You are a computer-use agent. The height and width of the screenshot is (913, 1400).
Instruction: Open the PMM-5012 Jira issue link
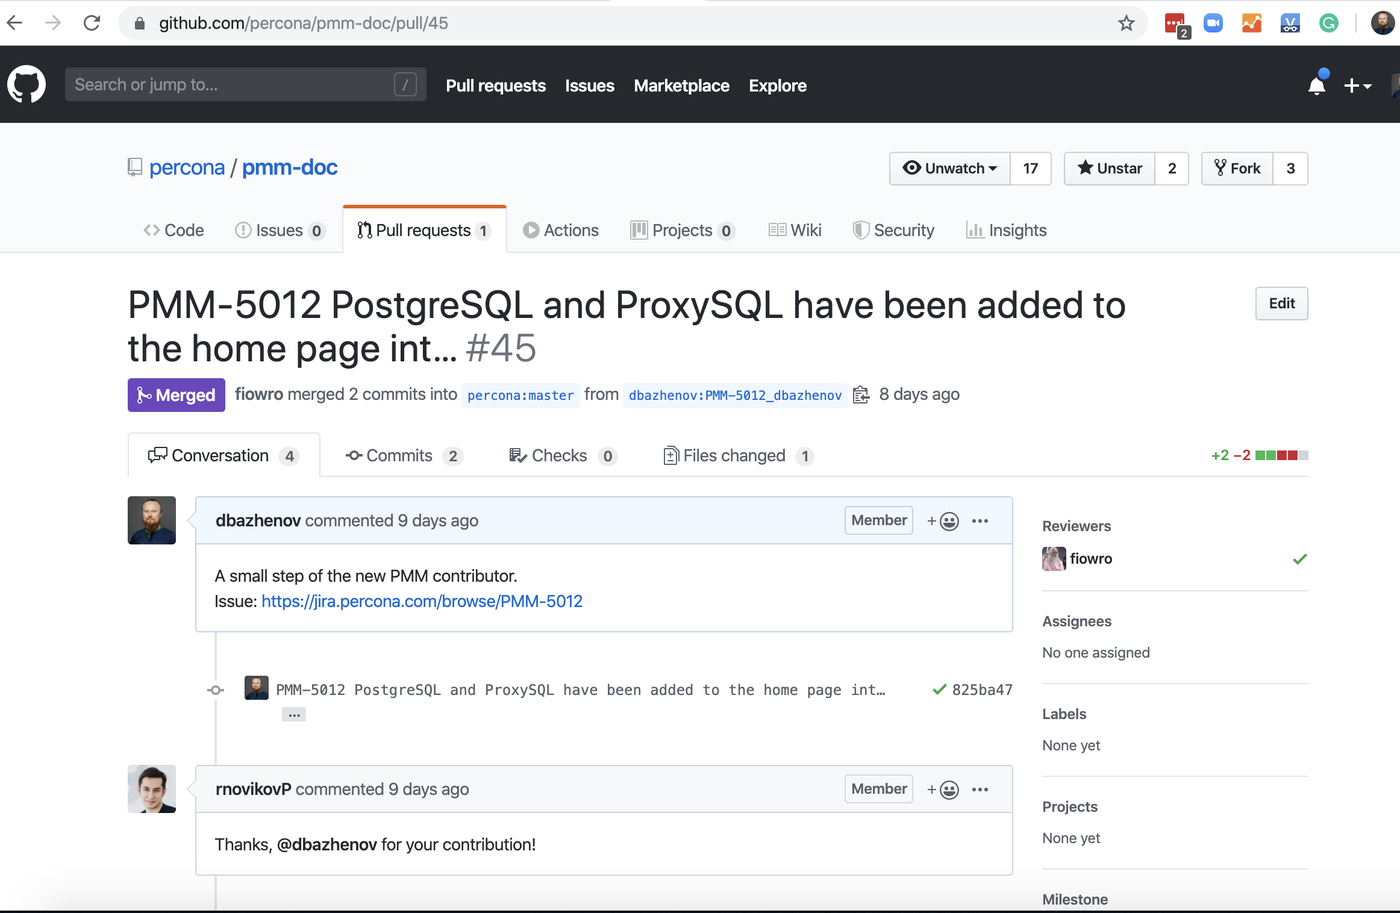[422, 601]
